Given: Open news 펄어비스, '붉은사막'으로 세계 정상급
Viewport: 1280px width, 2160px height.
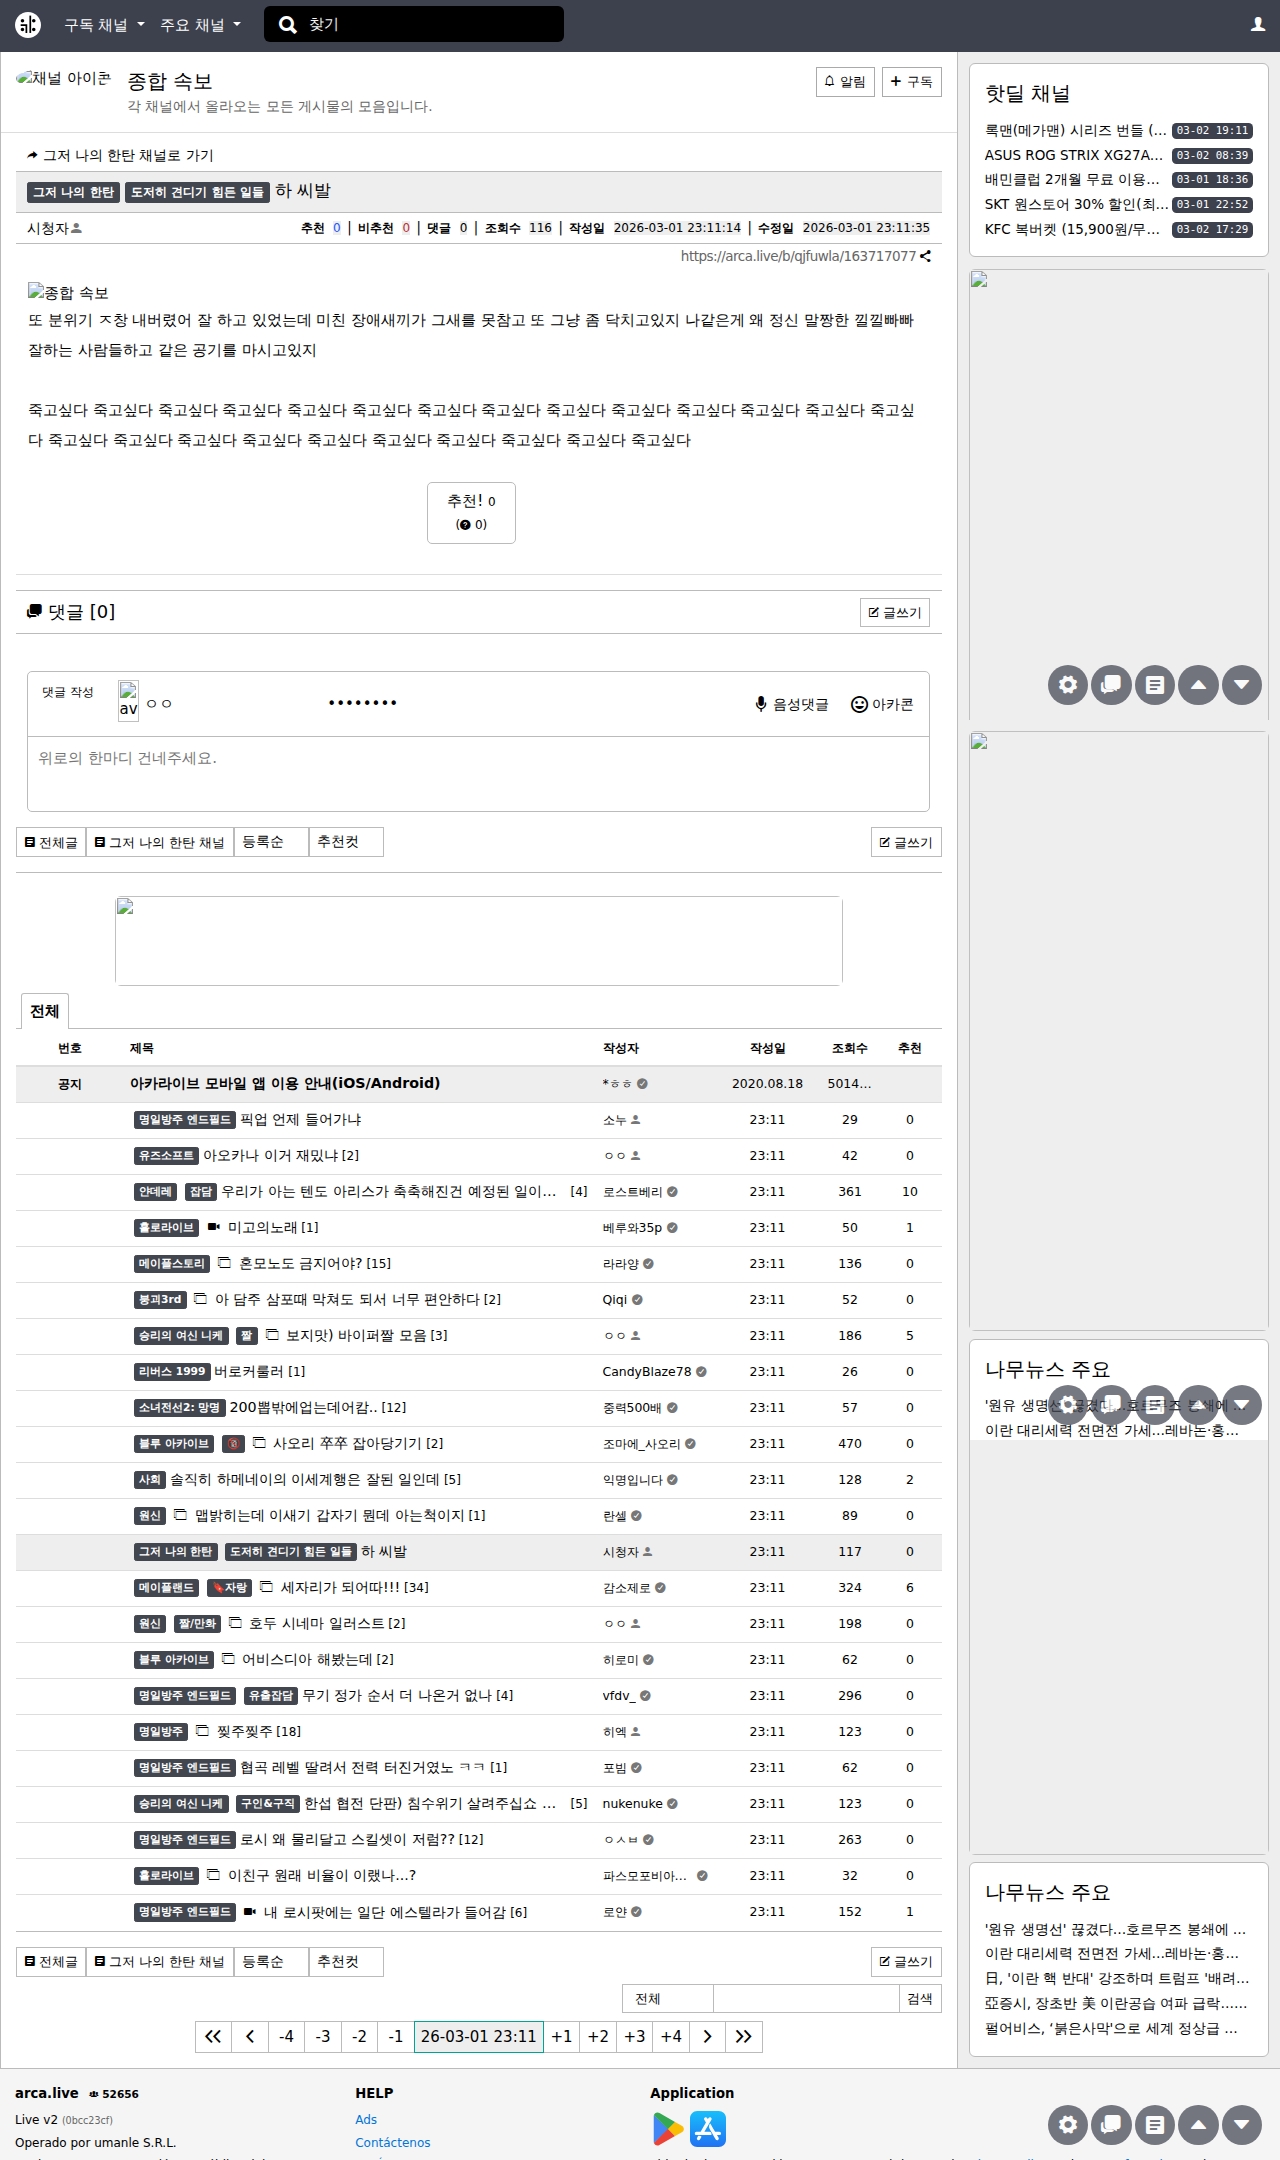Looking at the screenshot, I should tap(1111, 2028).
